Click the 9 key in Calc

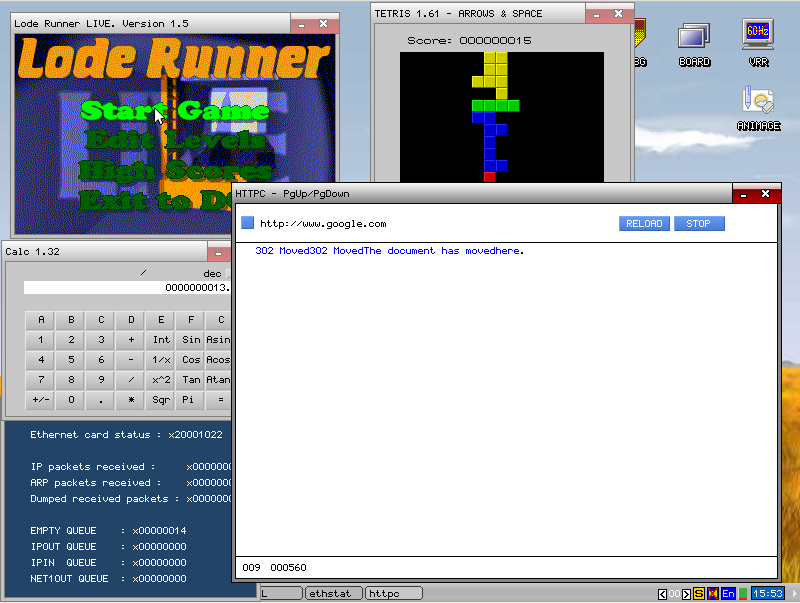(x=101, y=380)
